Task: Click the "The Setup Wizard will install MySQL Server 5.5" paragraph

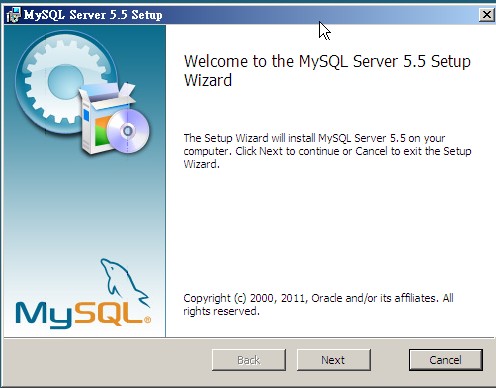Action: [327, 151]
